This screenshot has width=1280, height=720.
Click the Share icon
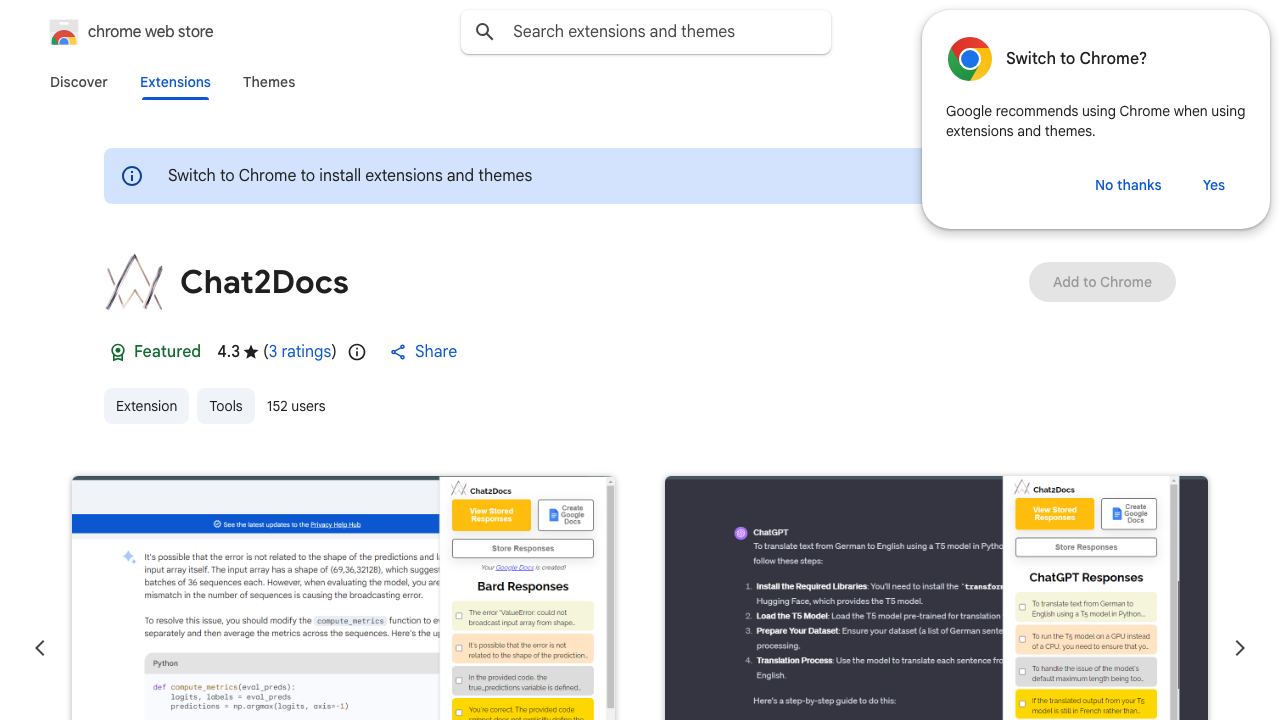pyautogui.click(x=398, y=352)
